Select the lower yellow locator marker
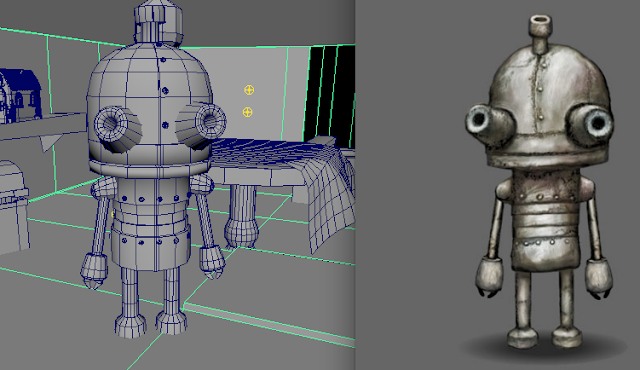 [x=247, y=112]
